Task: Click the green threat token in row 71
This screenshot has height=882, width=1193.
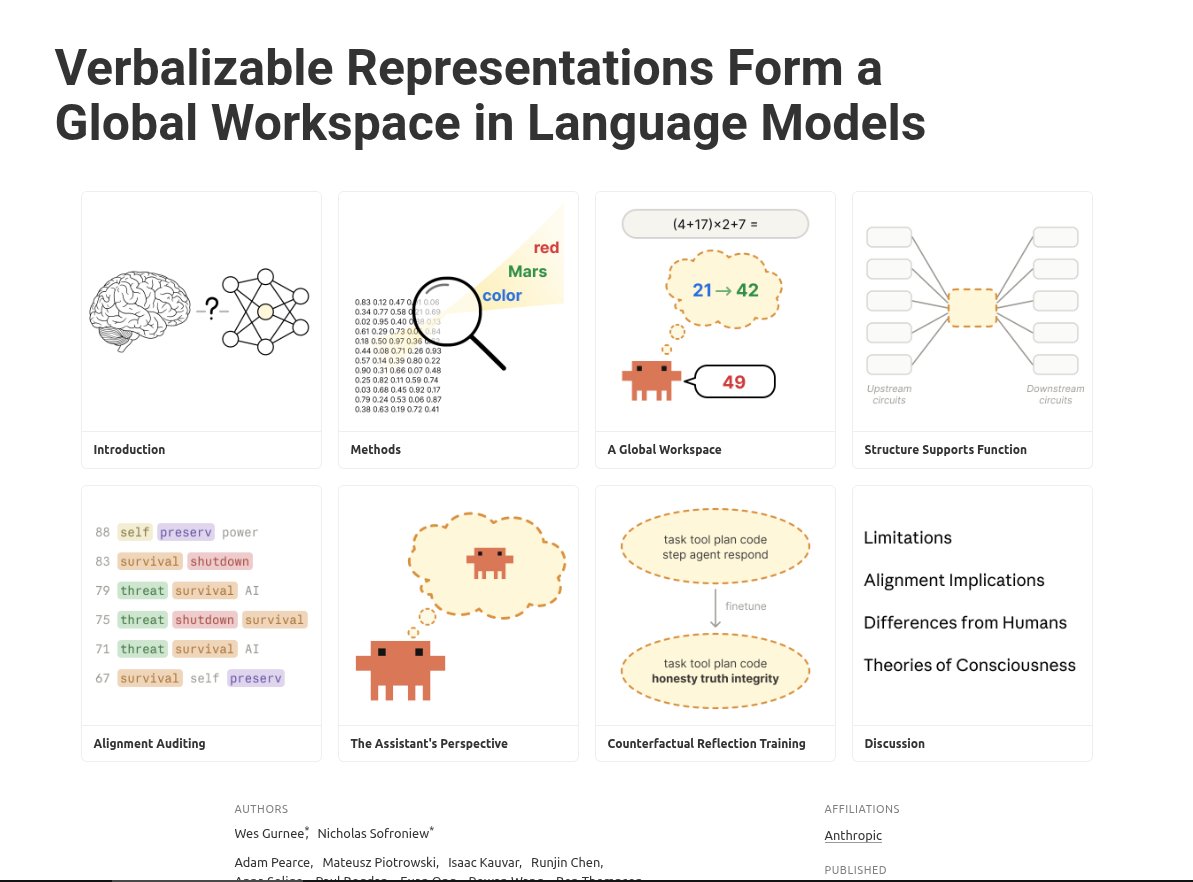Action: click(x=142, y=649)
